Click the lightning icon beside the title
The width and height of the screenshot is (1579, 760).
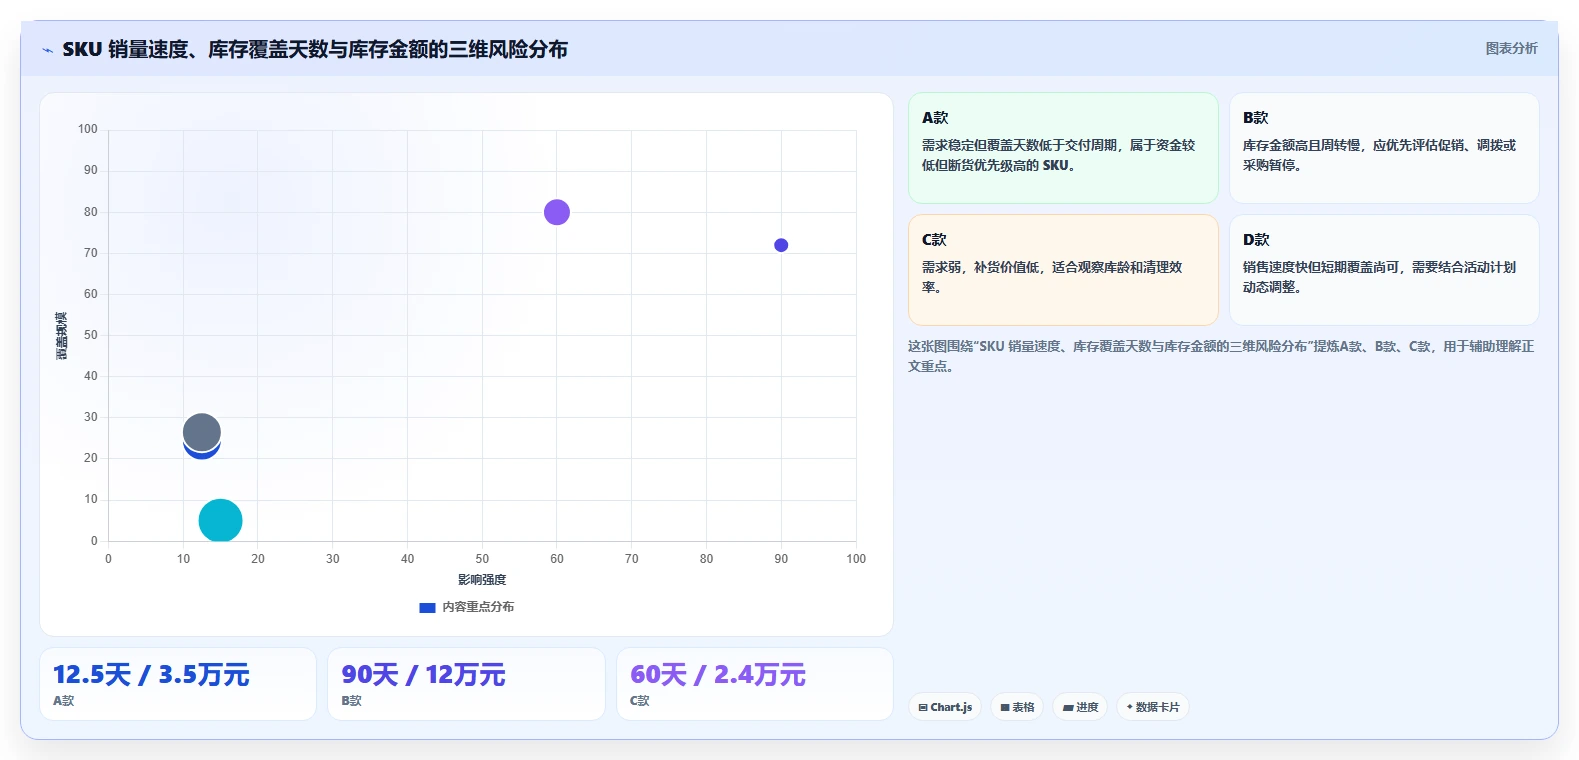[x=47, y=50]
